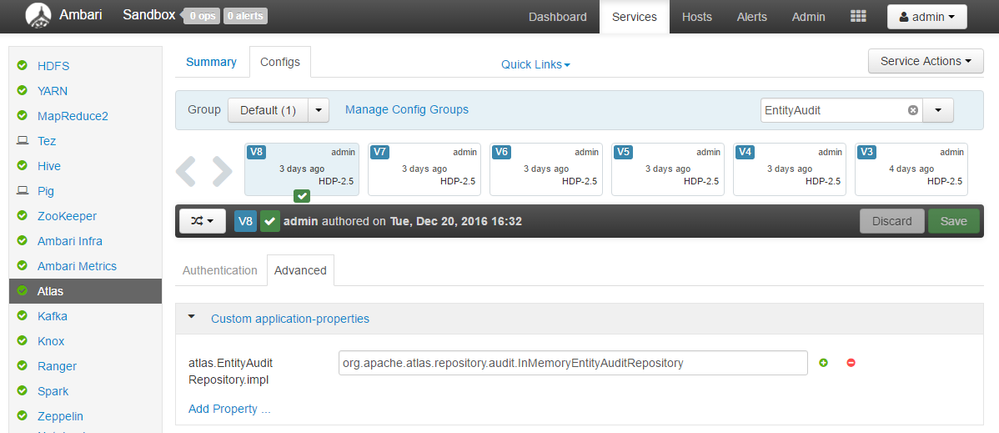The width and height of the screenshot is (999, 433).
Task: Switch to the Summary tab
Action: tap(211, 62)
